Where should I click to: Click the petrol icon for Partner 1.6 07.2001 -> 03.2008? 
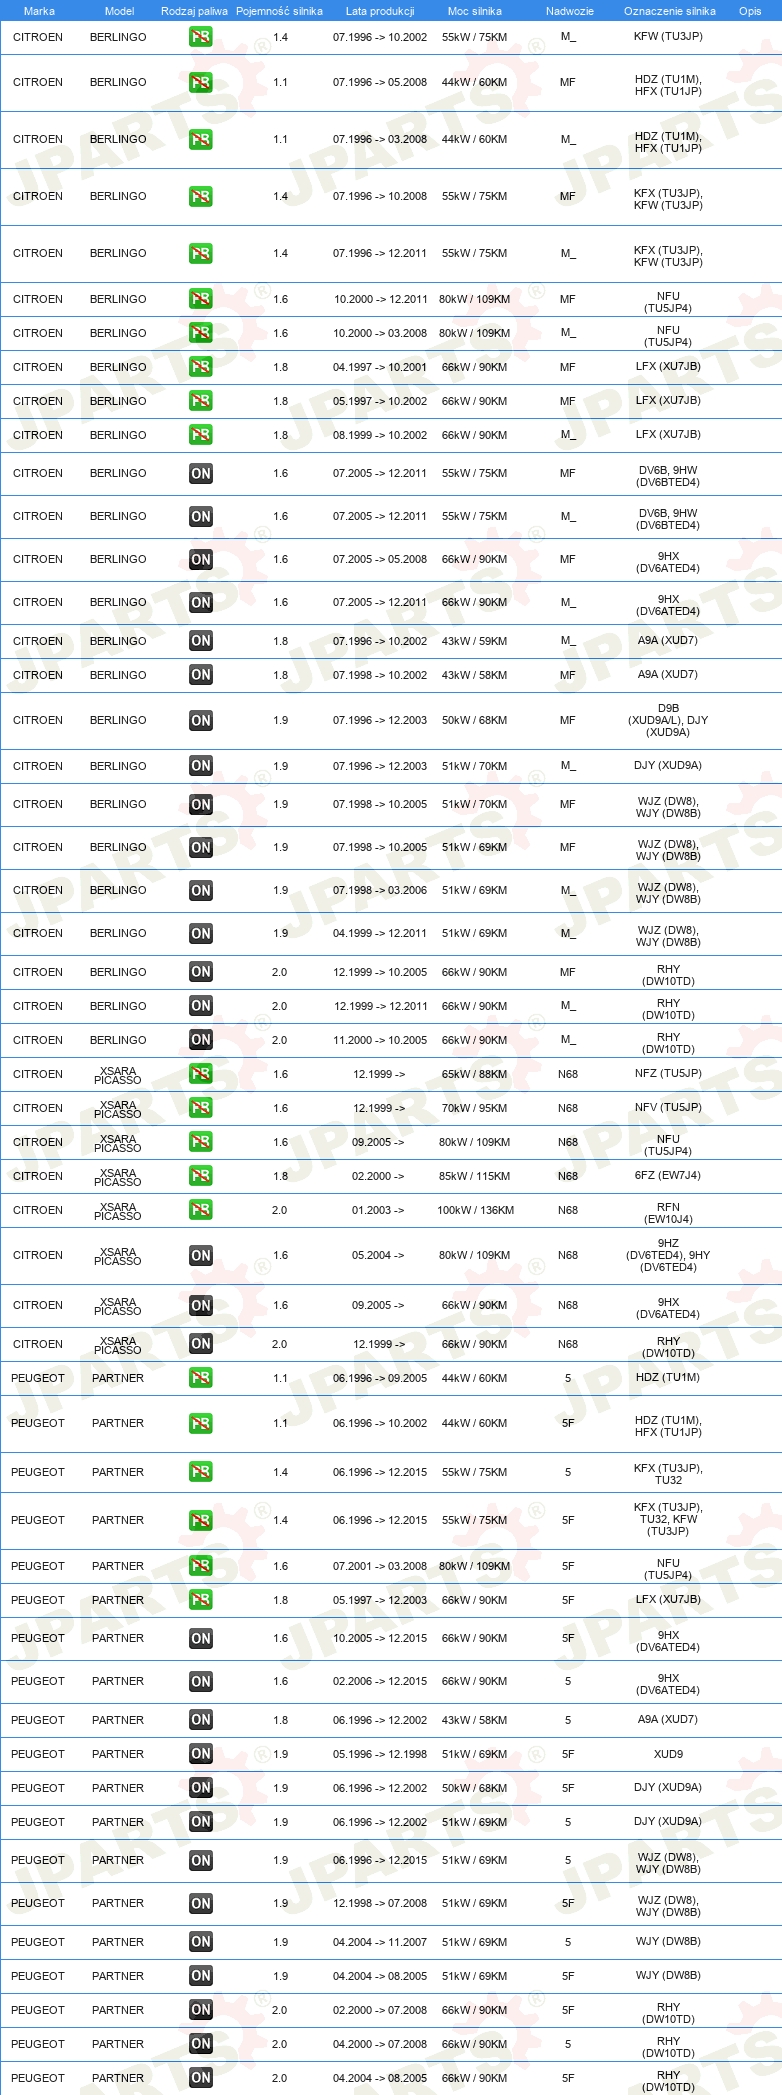click(201, 1566)
